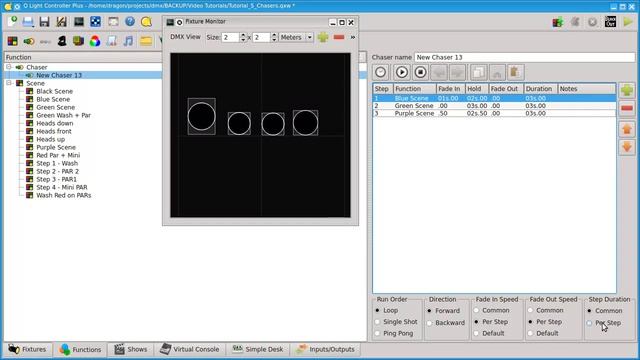Screen dimensions: 640x360
Task: Increase first Size spinner value
Action: pyautogui.click(x=243, y=35)
